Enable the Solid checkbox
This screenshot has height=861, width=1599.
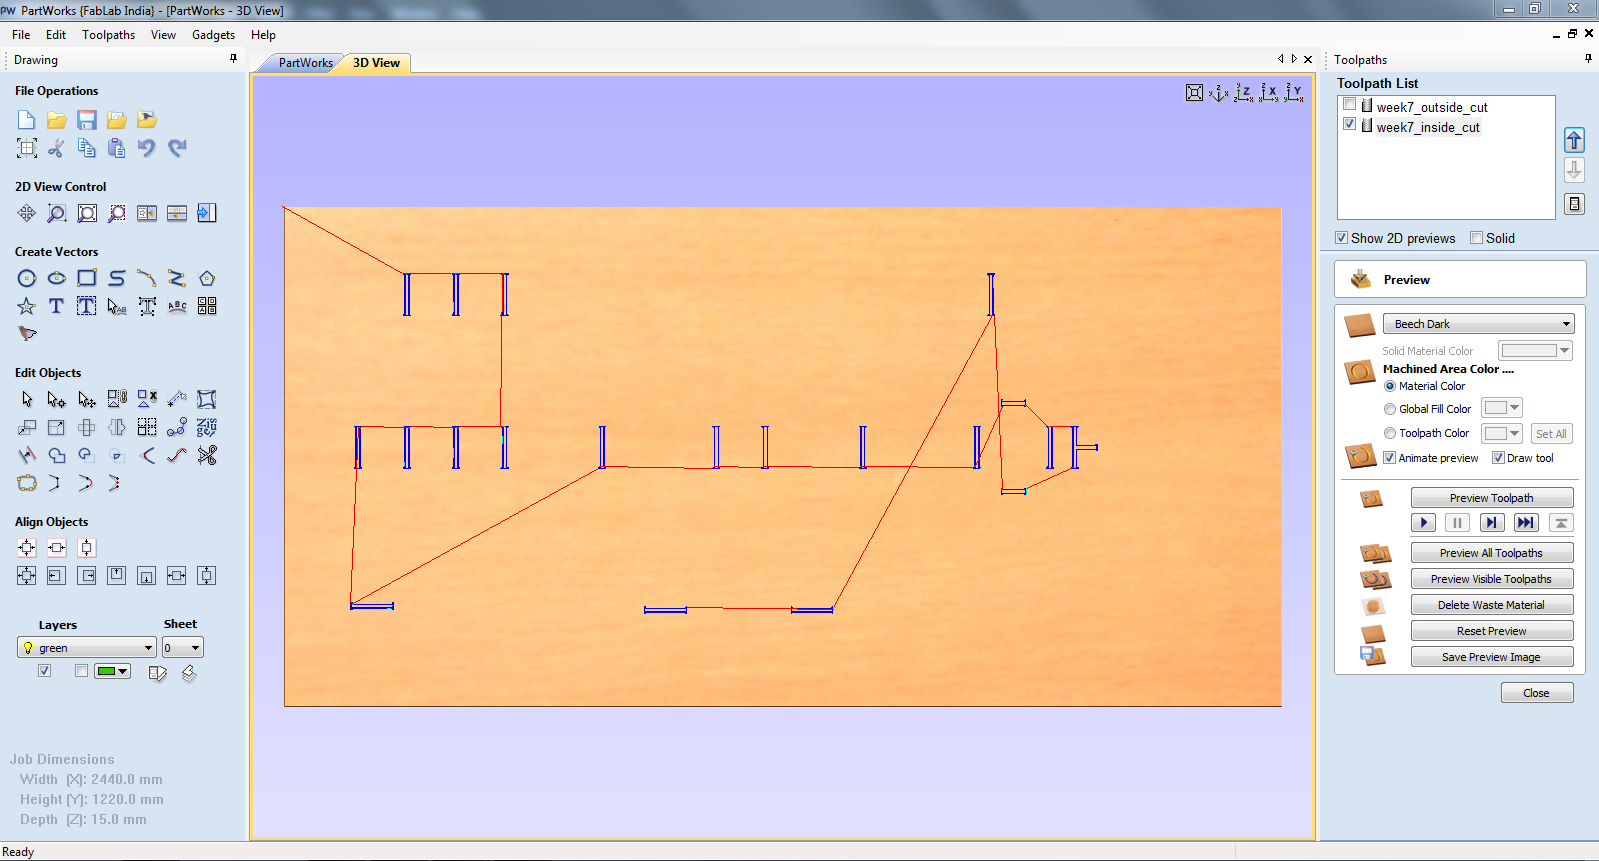click(1476, 238)
